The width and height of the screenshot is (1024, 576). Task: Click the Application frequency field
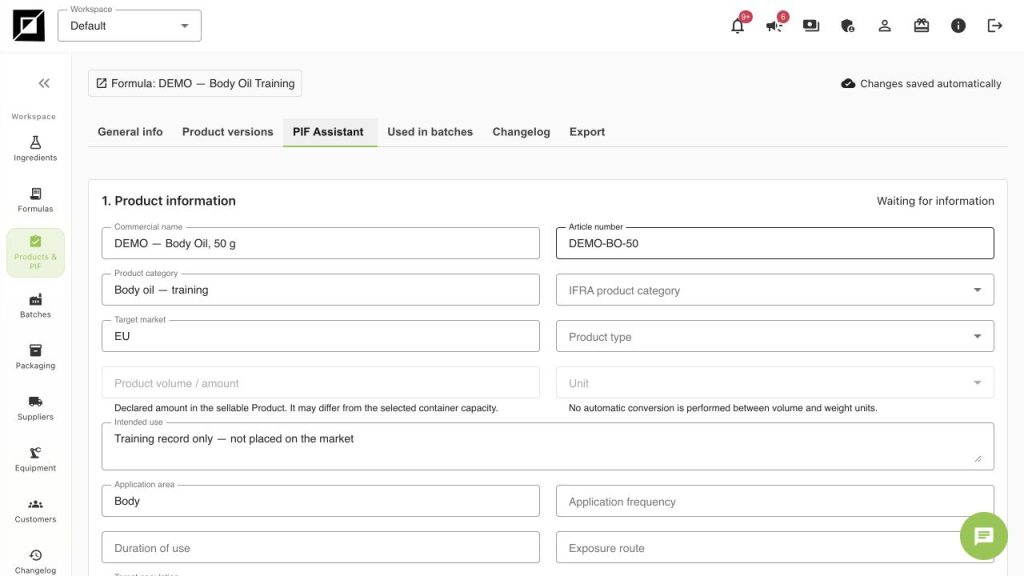tap(775, 501)
